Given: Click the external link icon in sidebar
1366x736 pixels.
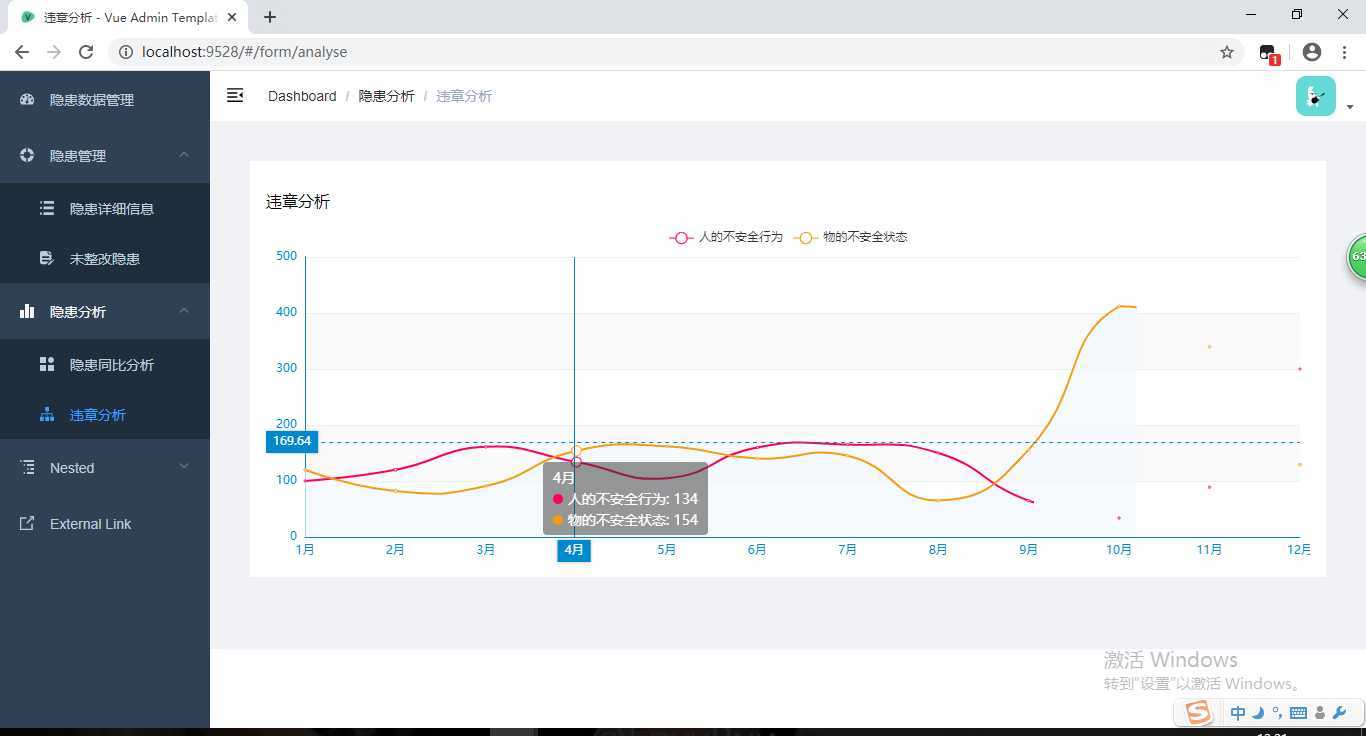Looking at the screenshot, I should pos(27,523).
